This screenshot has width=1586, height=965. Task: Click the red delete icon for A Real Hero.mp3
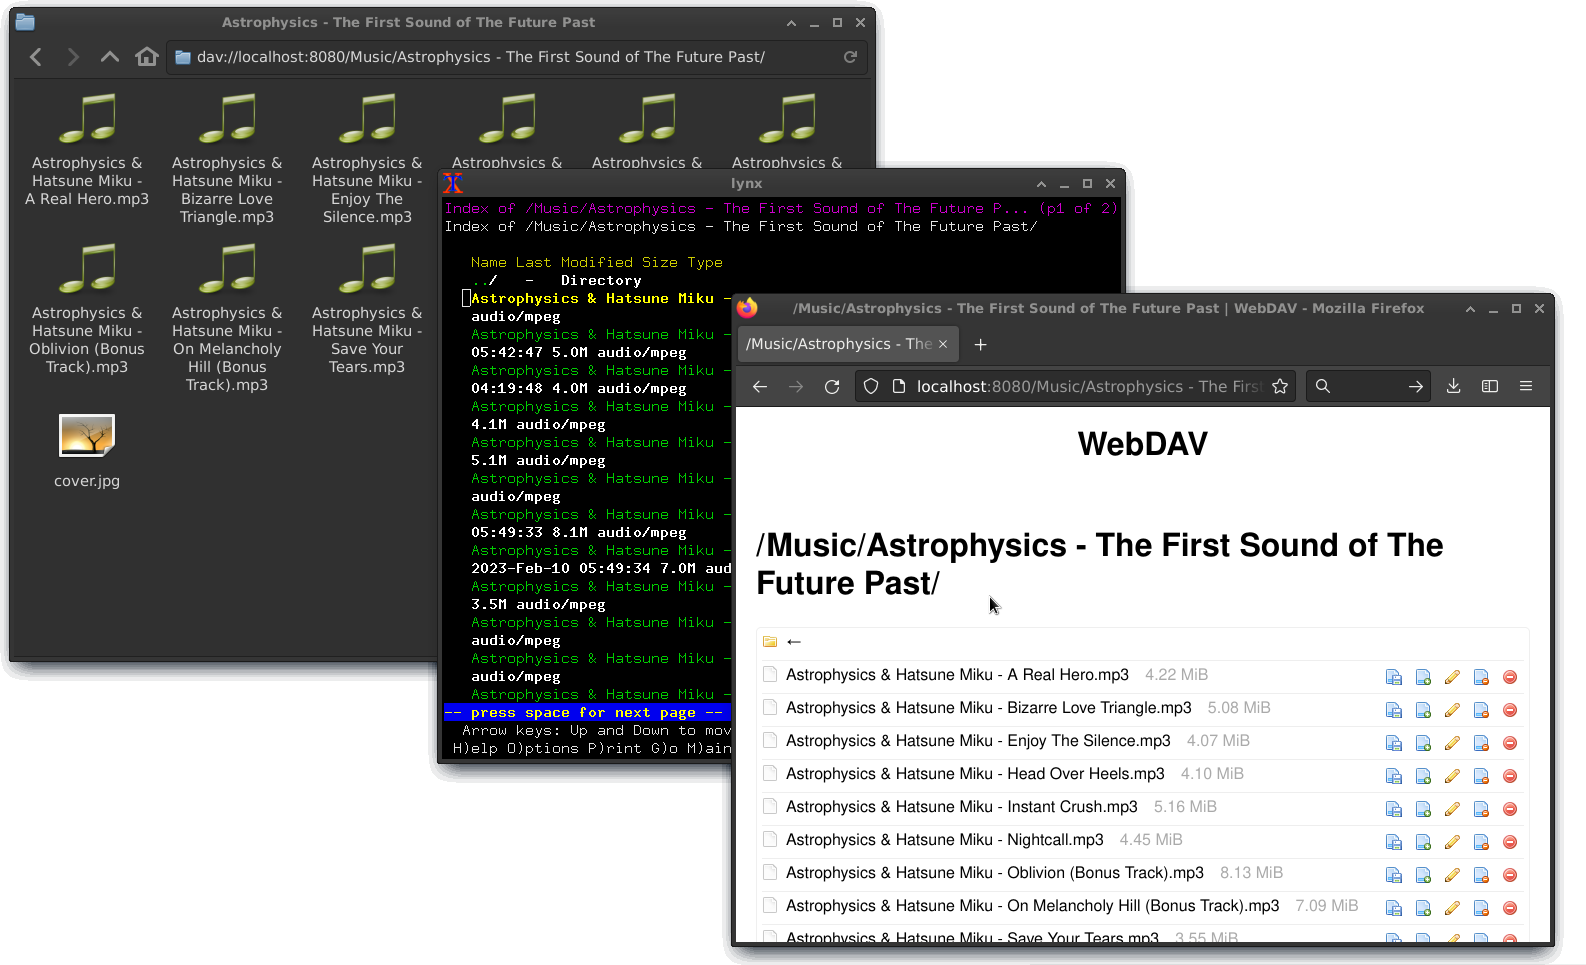(1510, 677)
